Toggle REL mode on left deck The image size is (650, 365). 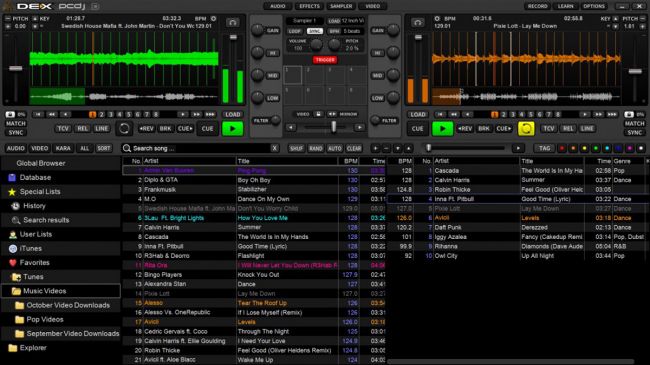[x=82, y=129]
